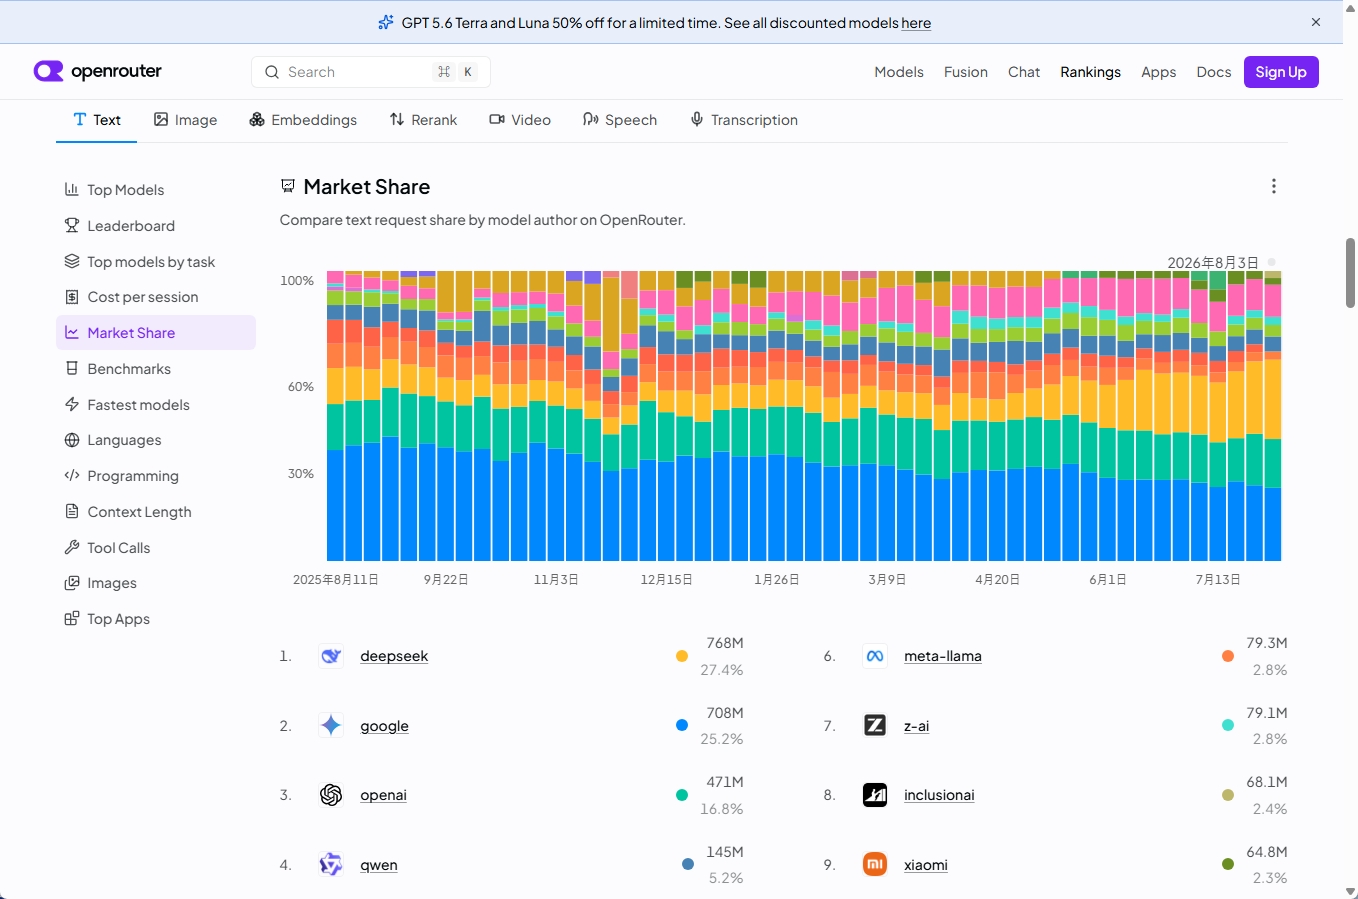Go to the Leaderboard sidebar label
Screen dimensions: 1358x899
(131, 226)
